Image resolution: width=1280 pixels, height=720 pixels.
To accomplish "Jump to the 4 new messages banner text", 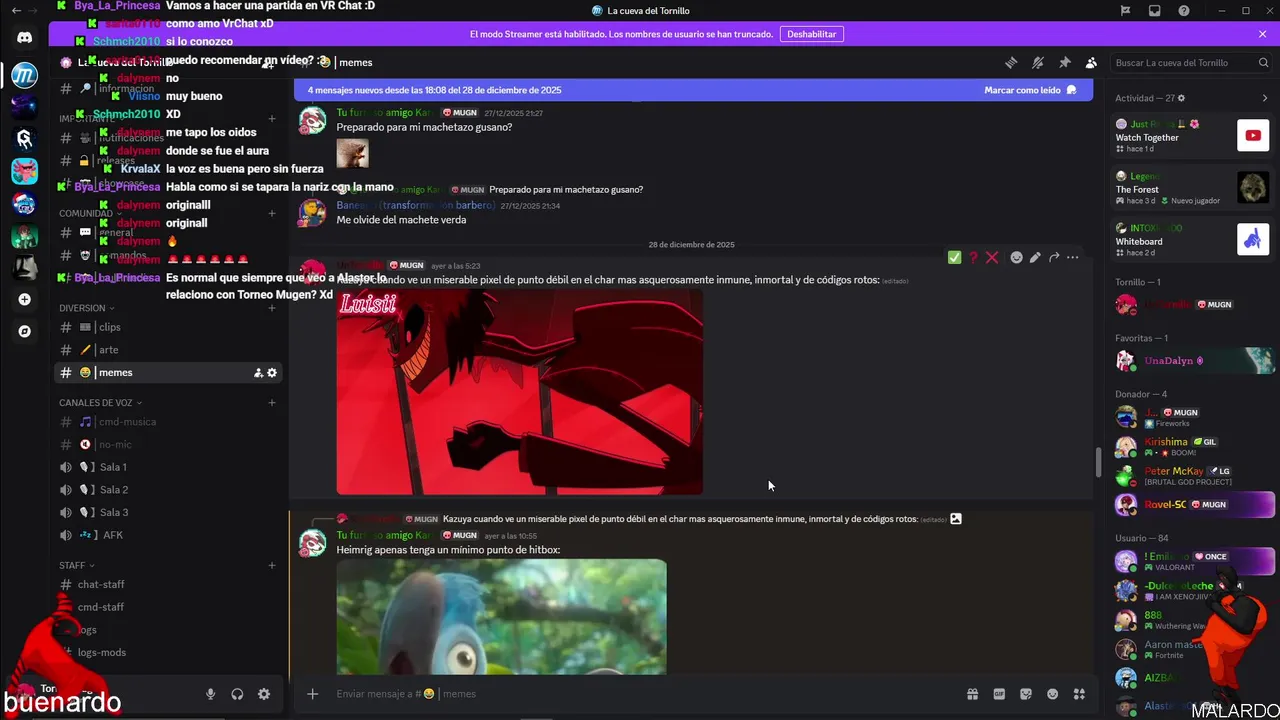I will tap(434, 90).
